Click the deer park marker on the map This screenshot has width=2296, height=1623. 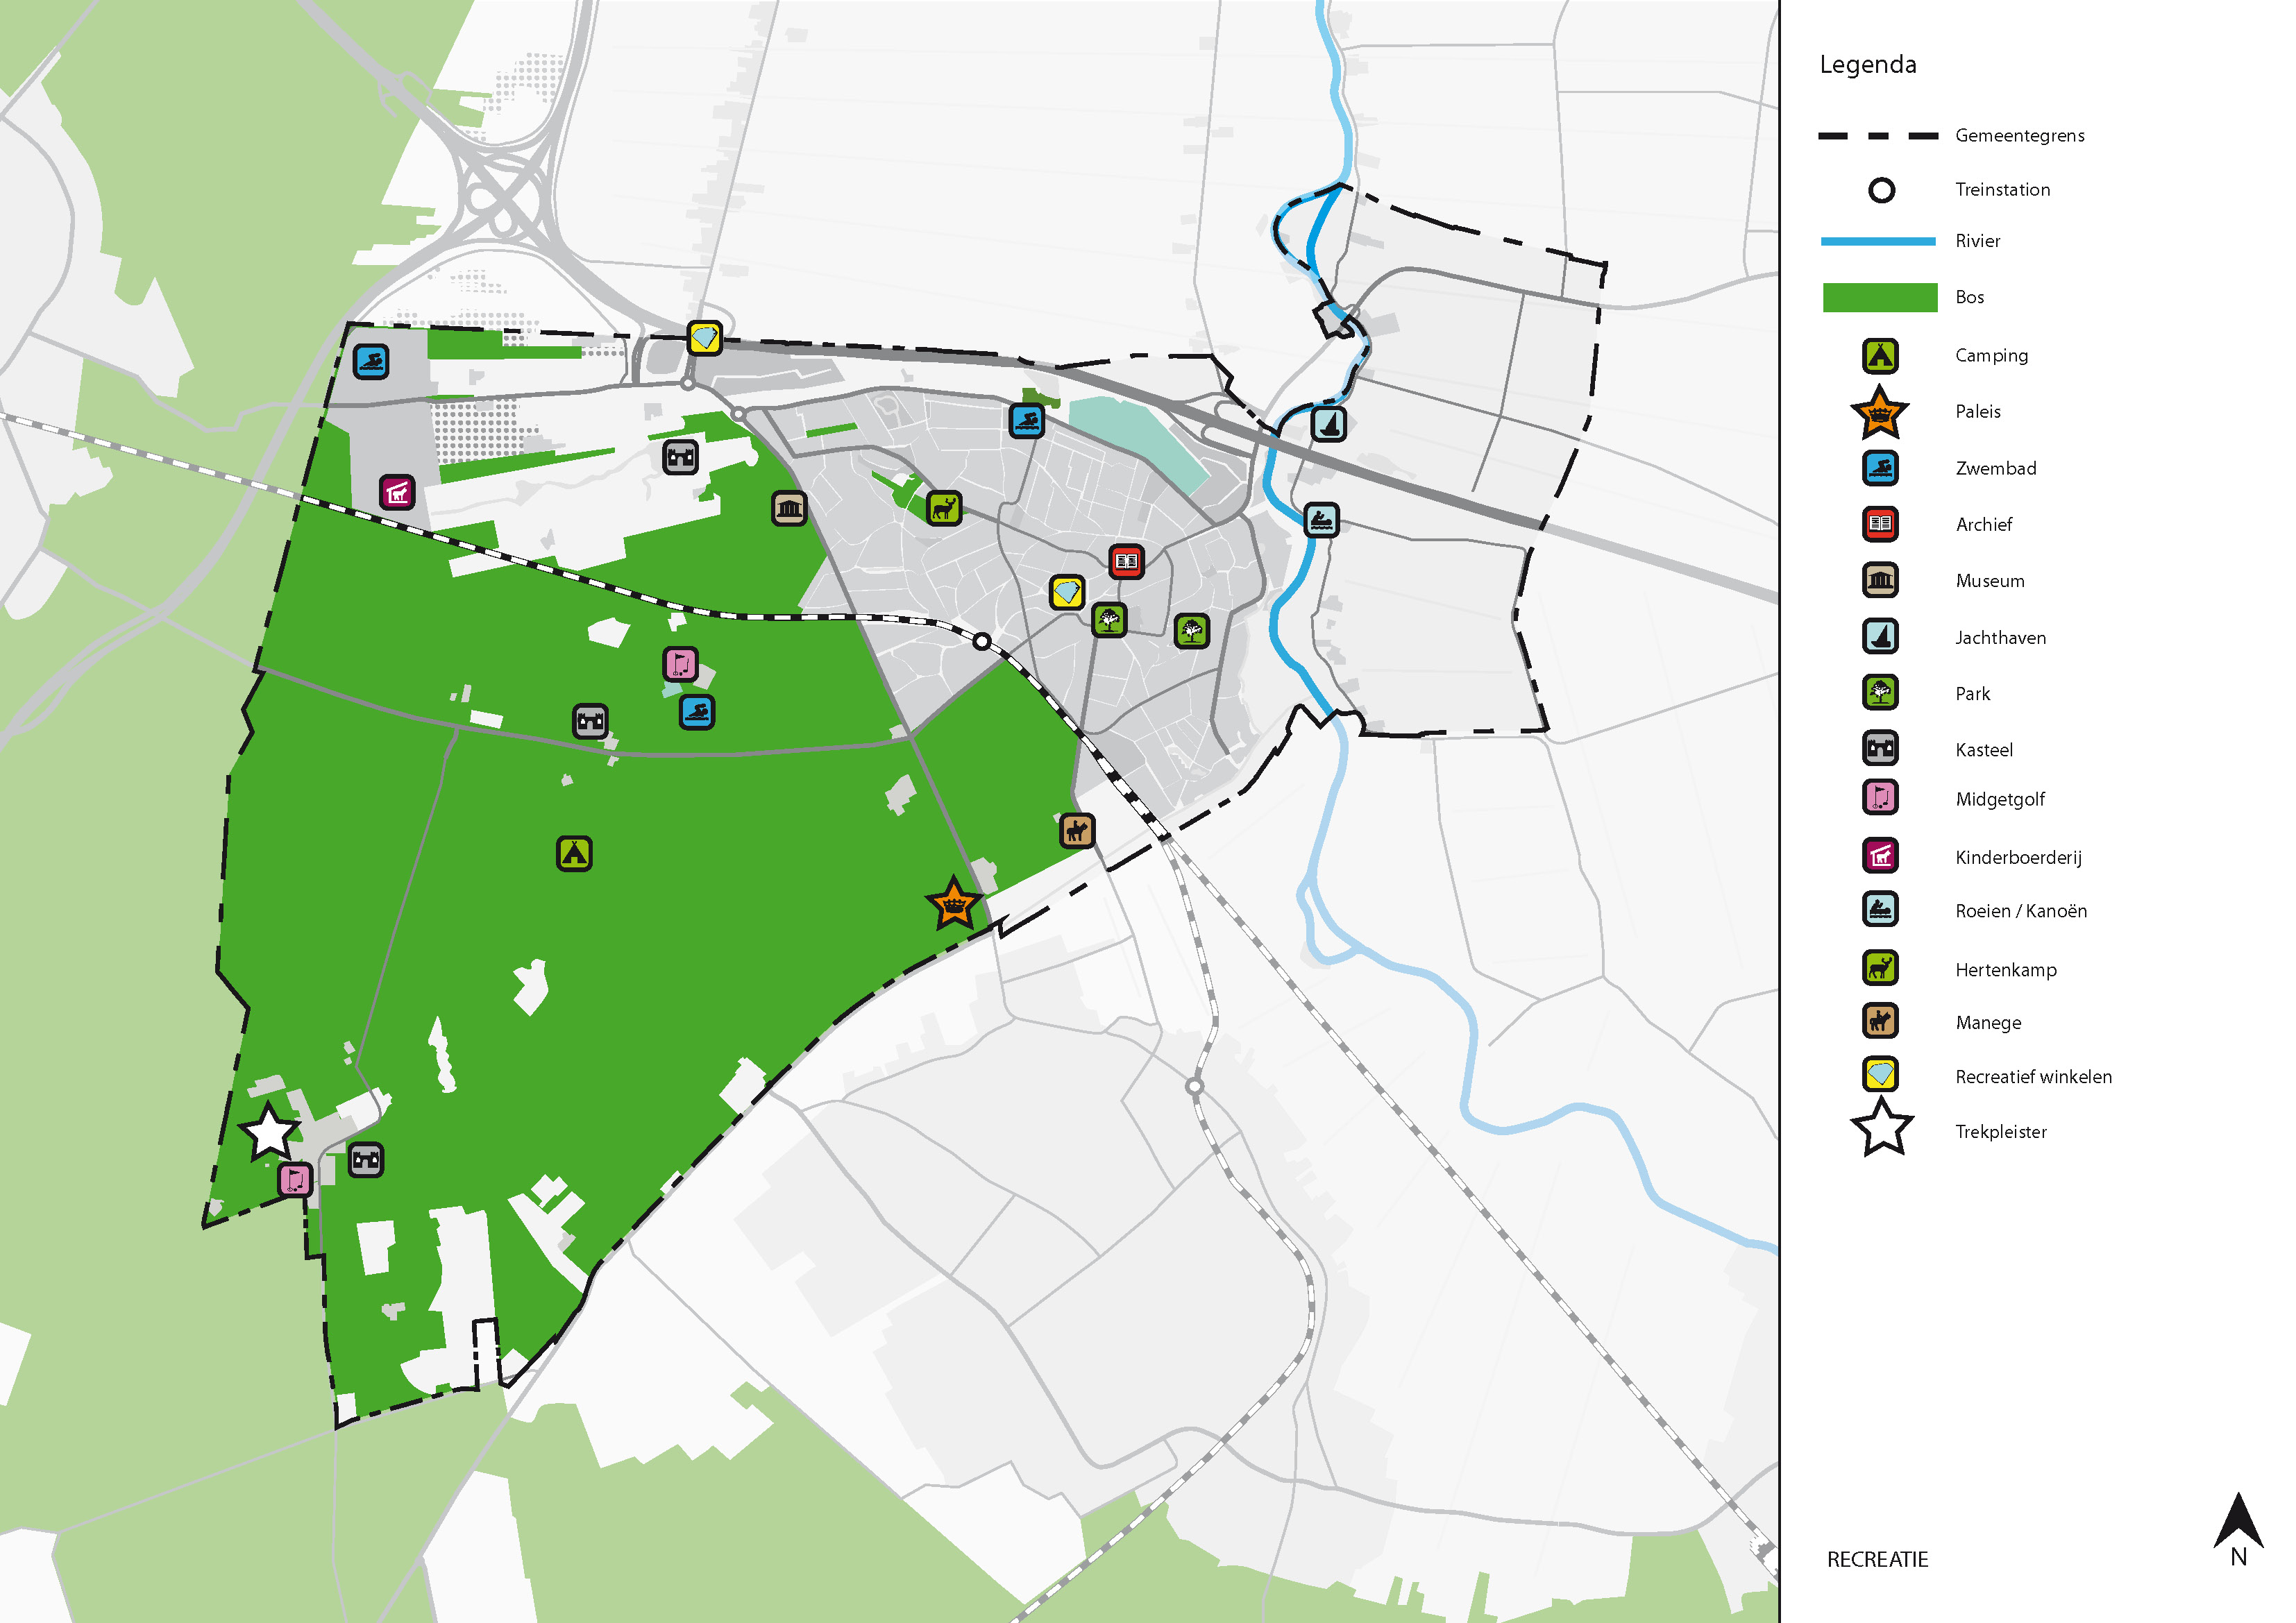pyautogui.click(x=943, y=509)
